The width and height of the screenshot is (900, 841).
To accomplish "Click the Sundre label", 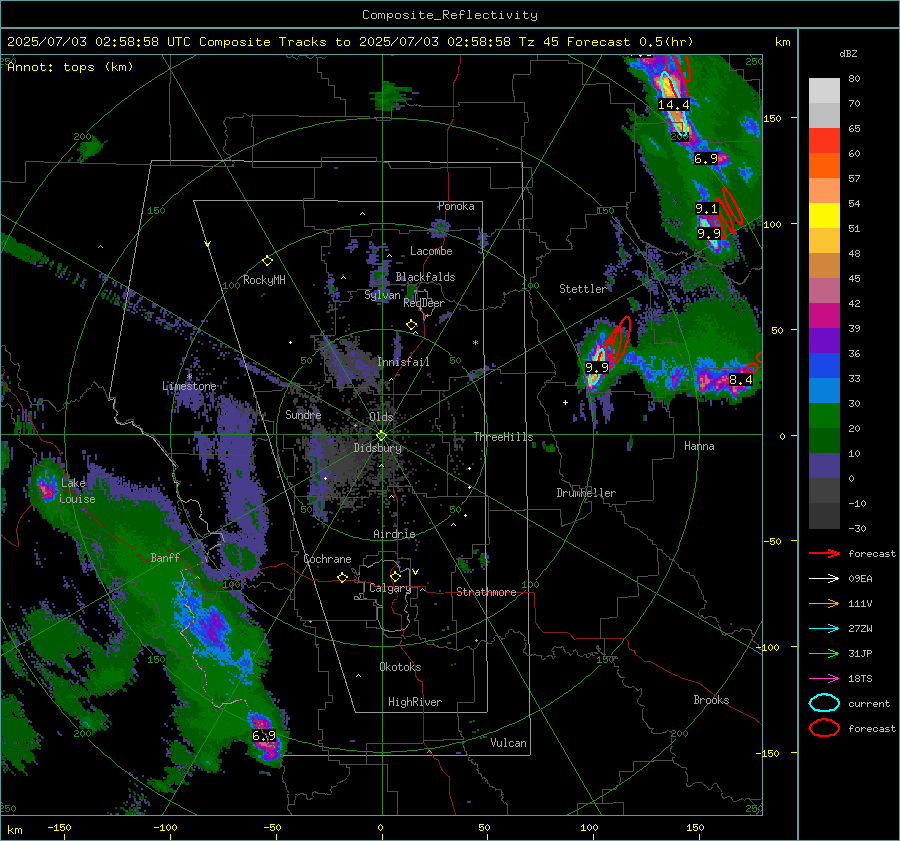I will (x=303, y=414).
